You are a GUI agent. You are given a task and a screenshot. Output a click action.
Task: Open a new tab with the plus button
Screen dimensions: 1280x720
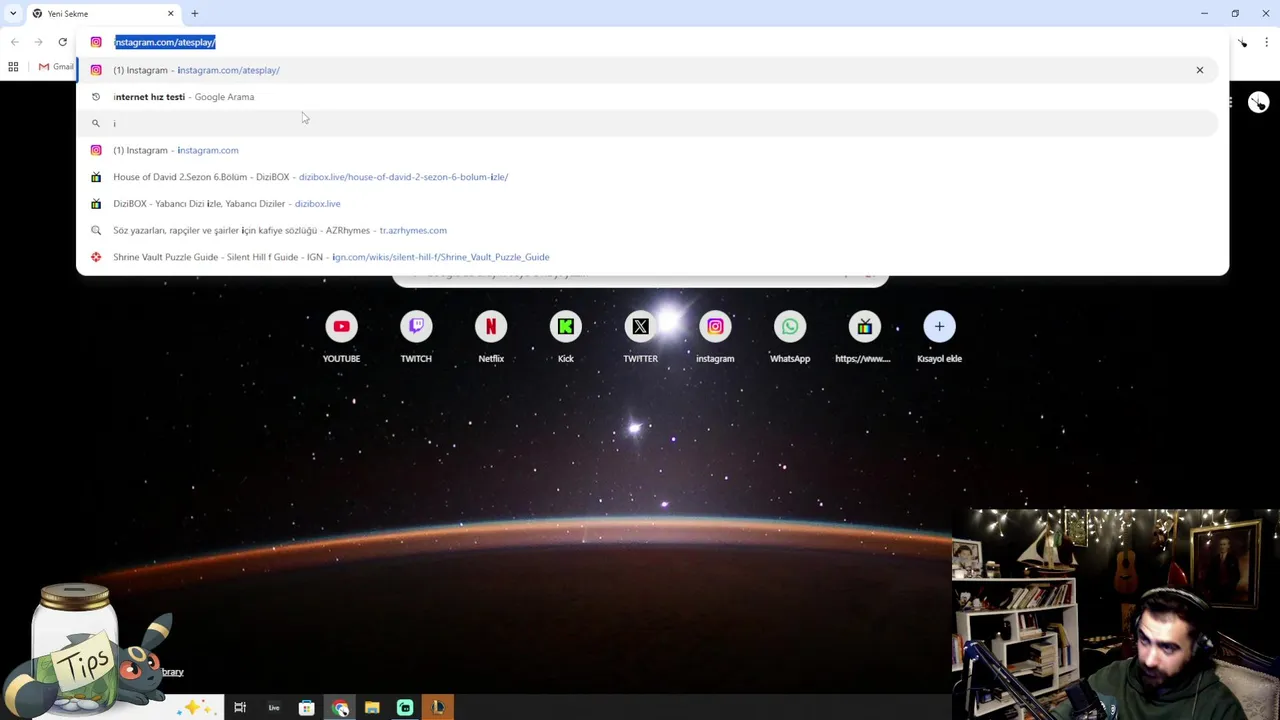click(x=195, y=14)
